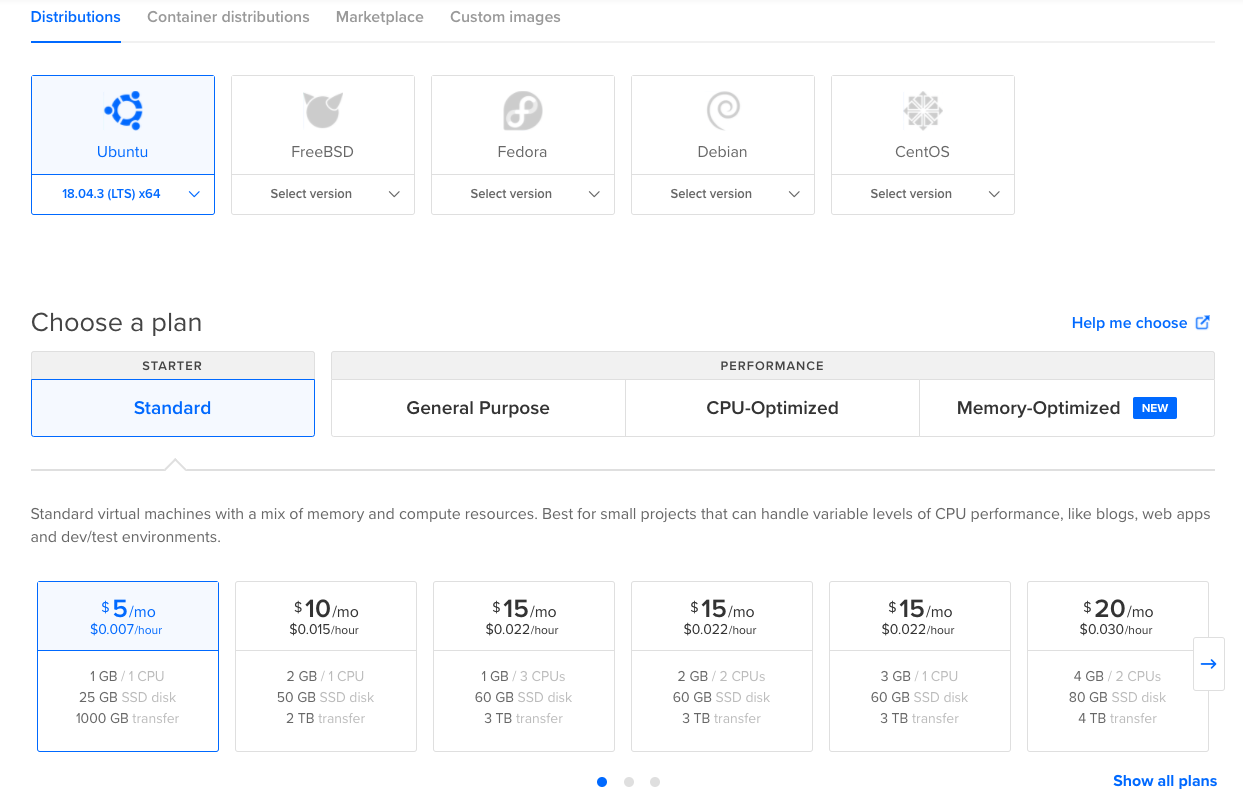The image size is (1243, 801).
Task: Select the $15/mo 1 GB / 3 CPUs plan
Action: (524, 666)
